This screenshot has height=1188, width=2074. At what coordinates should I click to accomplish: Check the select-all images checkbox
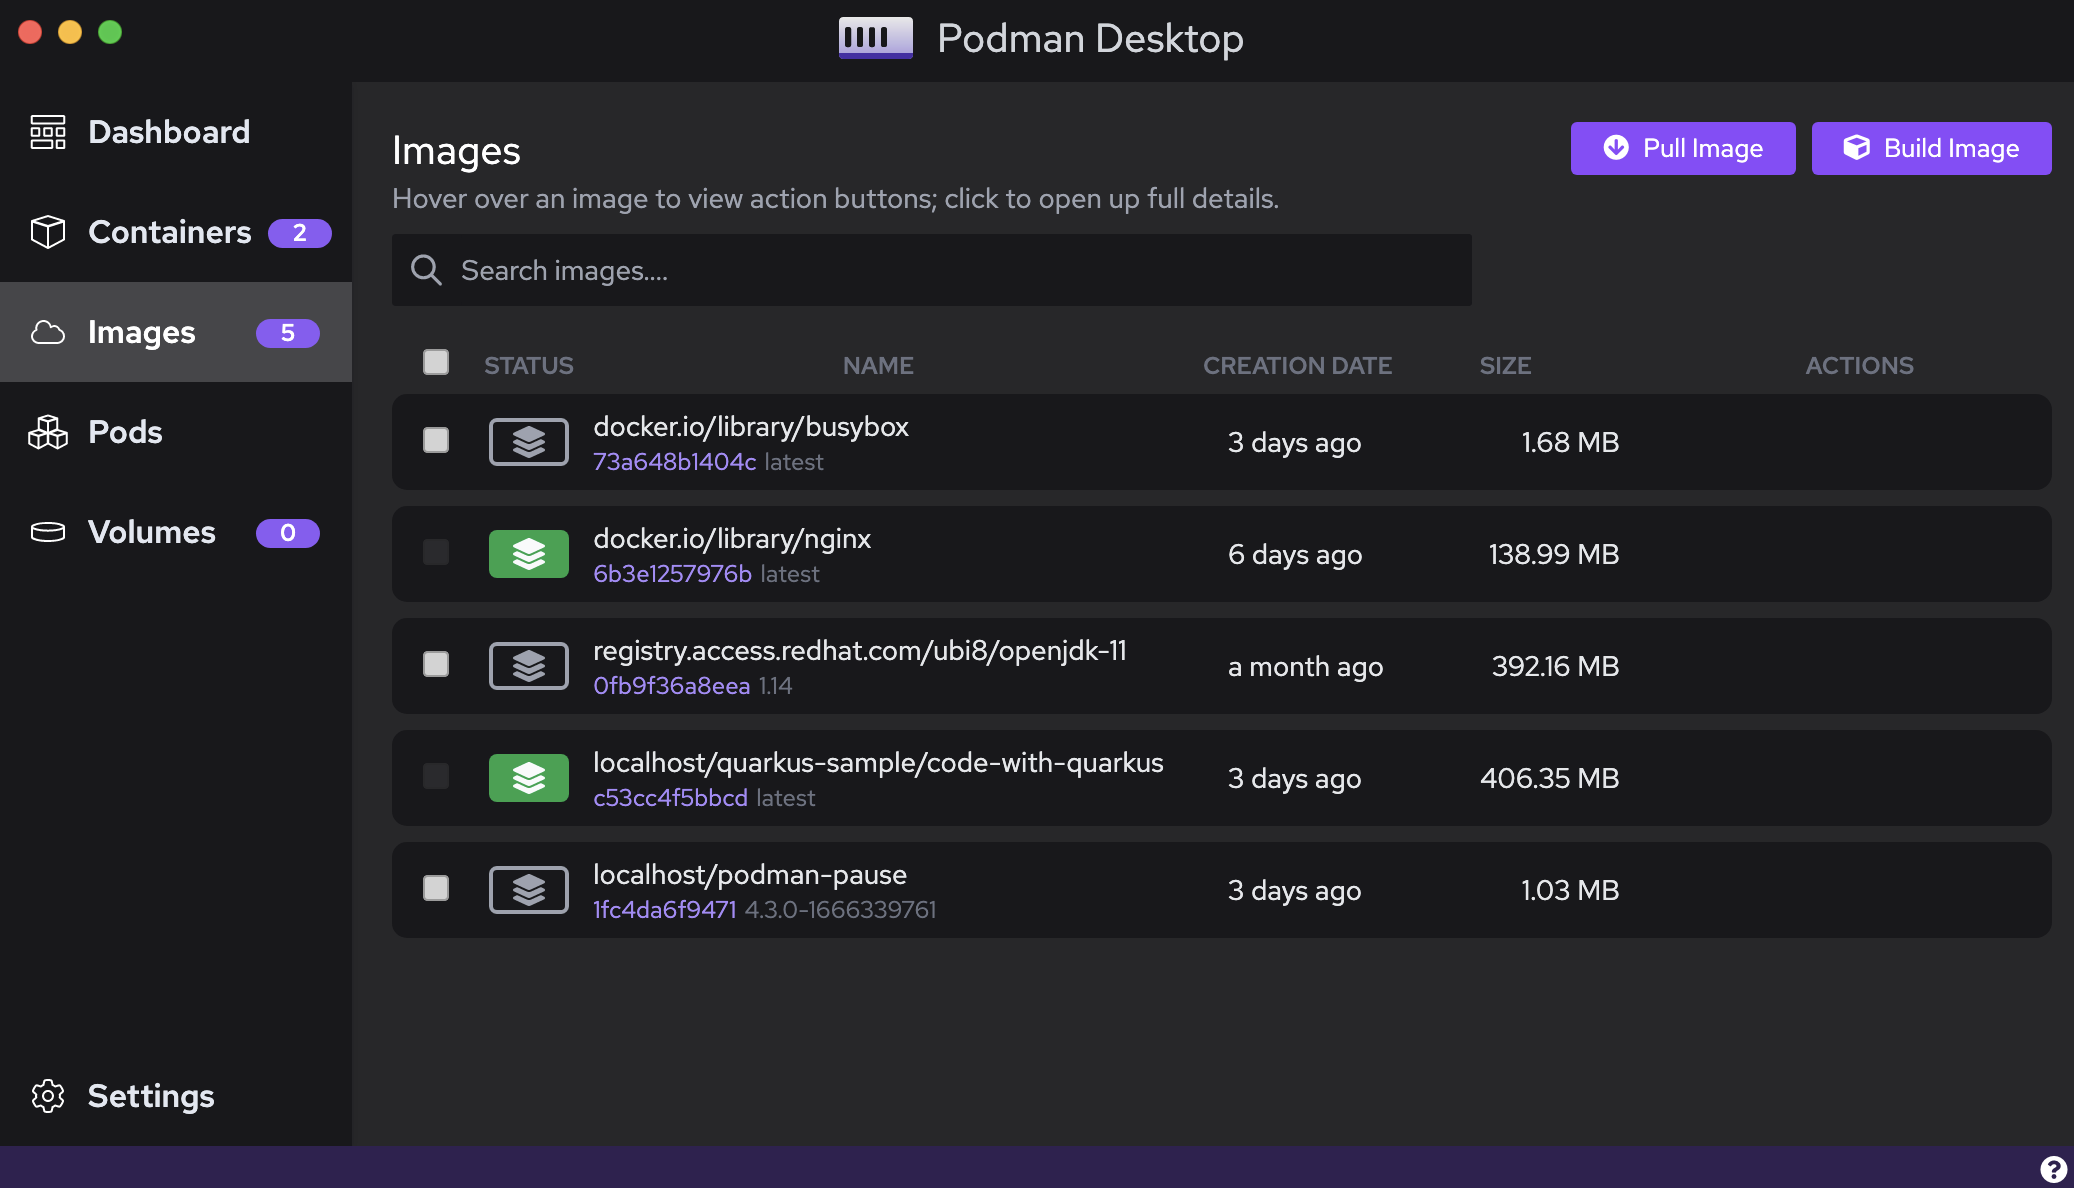(436, 362)
